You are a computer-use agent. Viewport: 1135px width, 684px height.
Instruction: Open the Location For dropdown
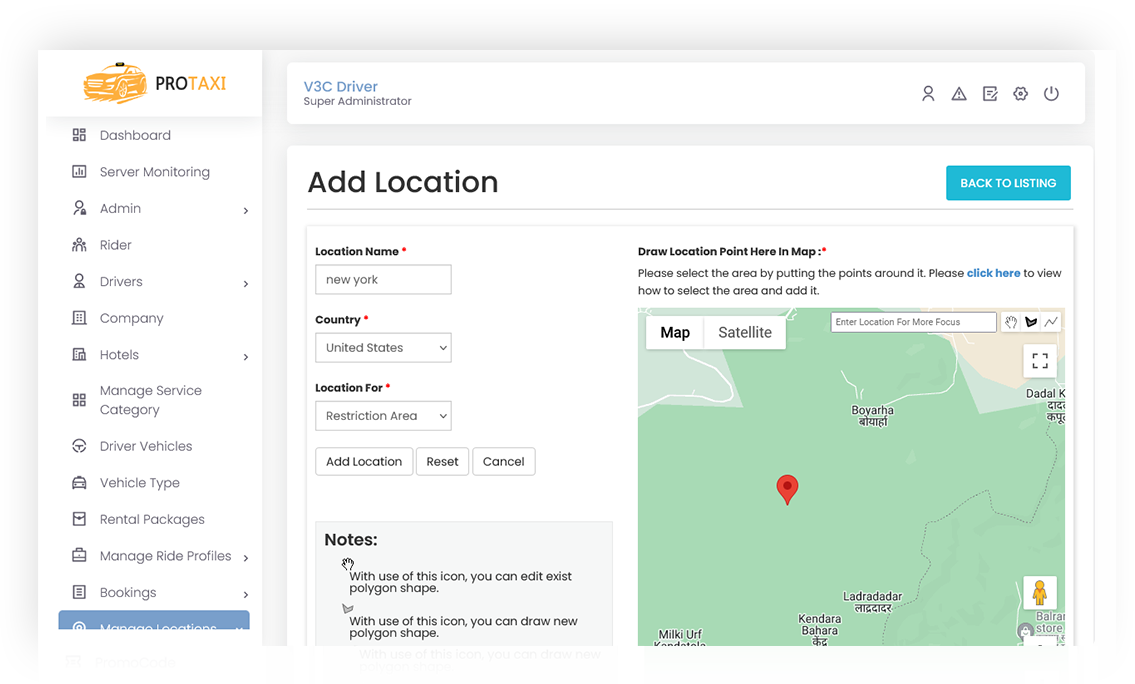coord(383,415)
